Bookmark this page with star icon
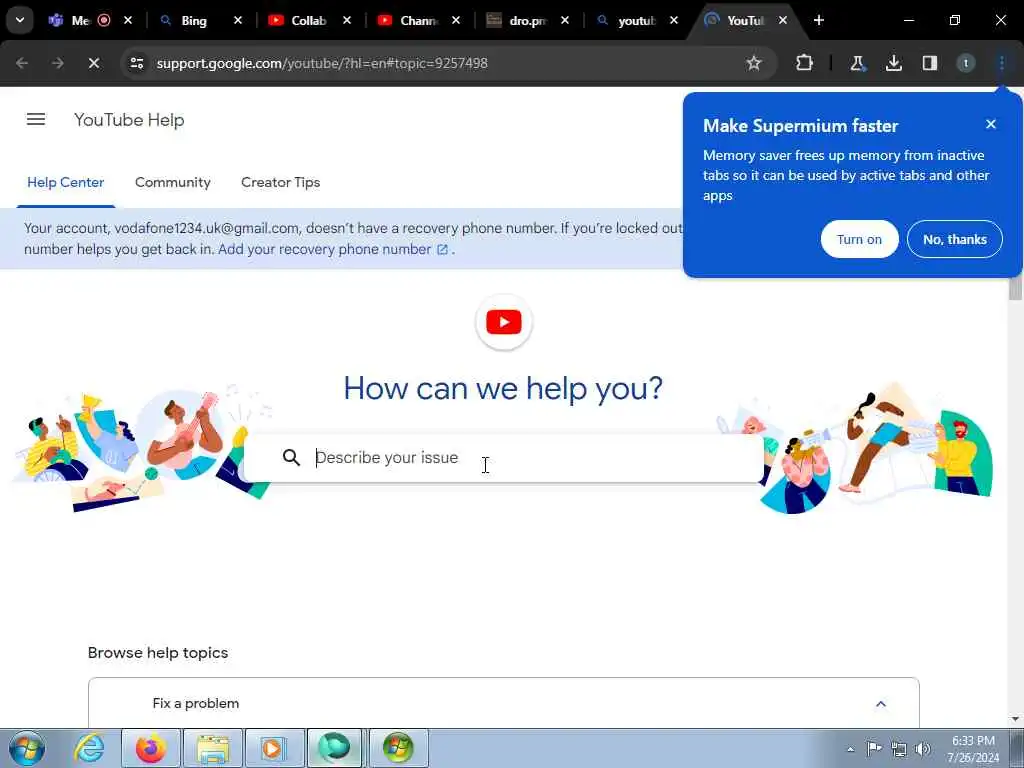Viewport: 1024px width, 768px height. tap(754, 63)
